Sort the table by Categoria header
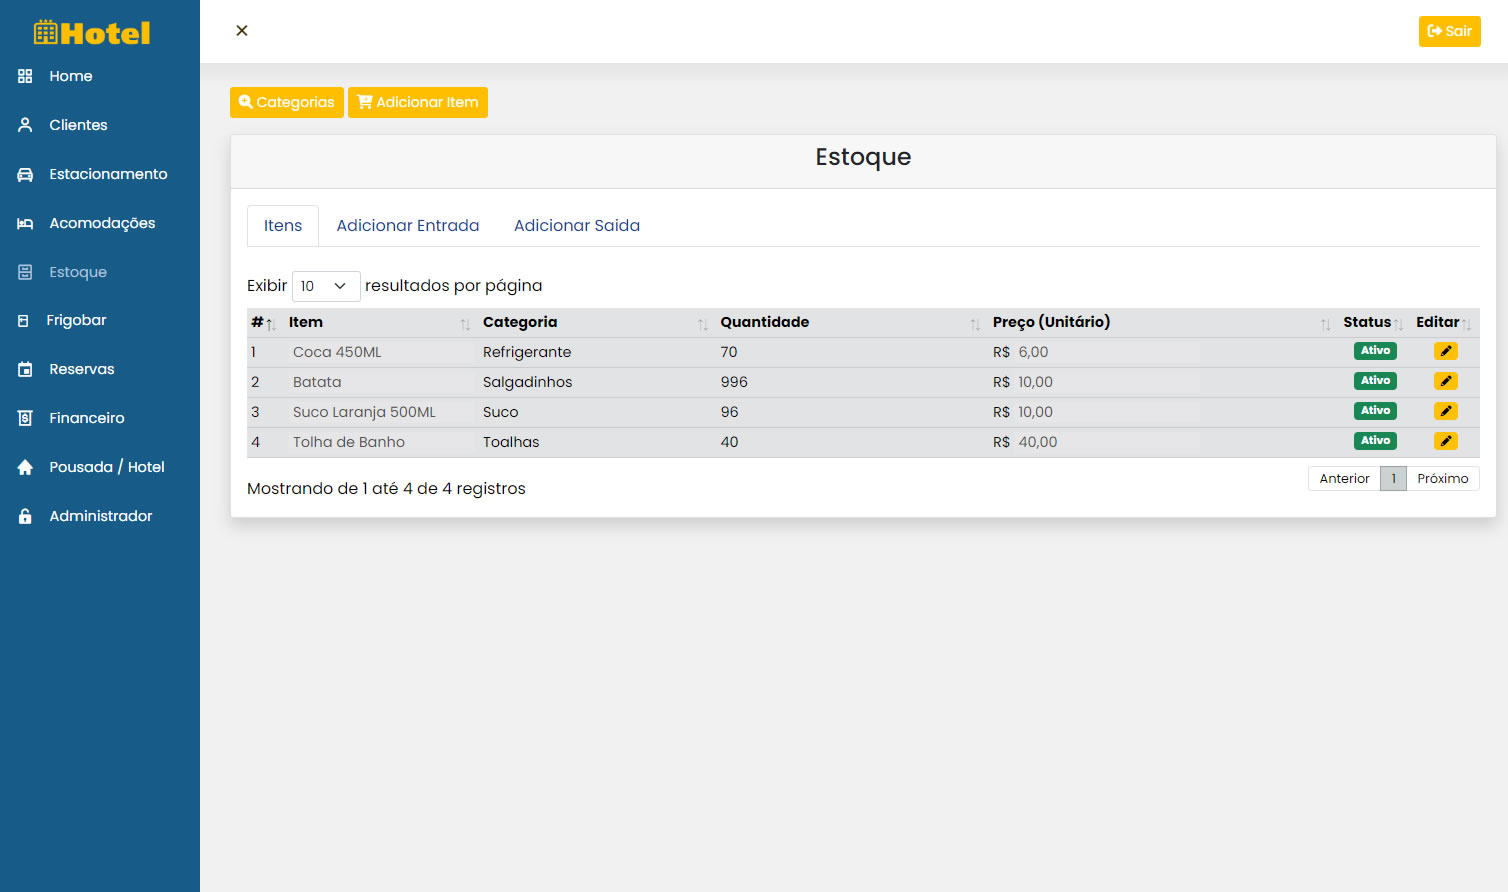The width and height of the screenshot is (1508, 892). 520,322
